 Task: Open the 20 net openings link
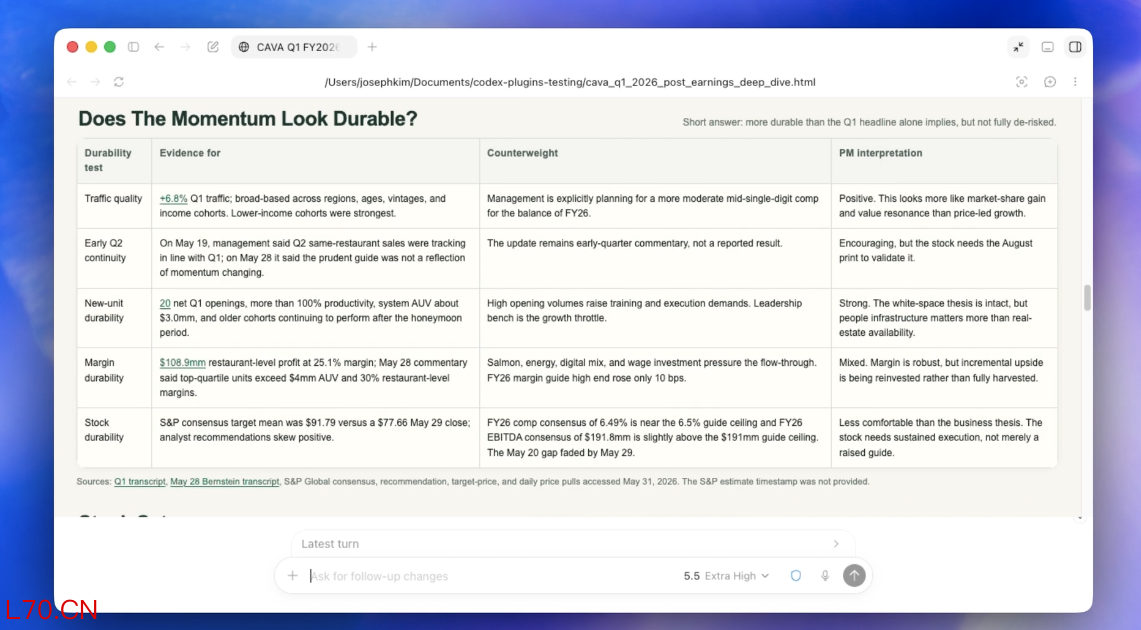click(x=165, y=303)
